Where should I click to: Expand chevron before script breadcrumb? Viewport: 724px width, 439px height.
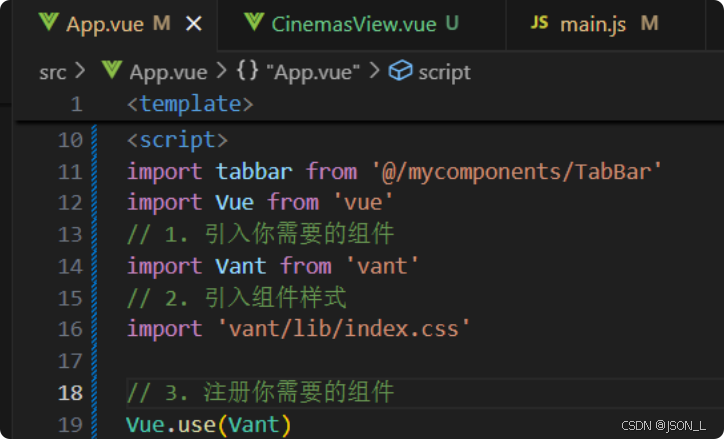[374, 71]
